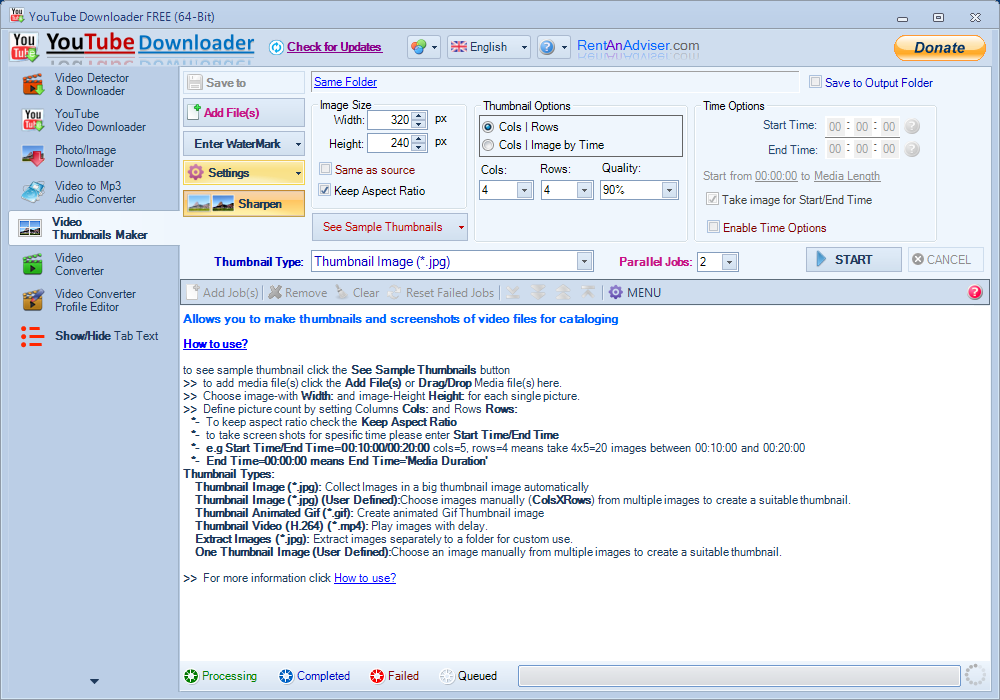1000x700 pixels.
Task: Open Video Converter Profile Editor icon
Action: 33,300
